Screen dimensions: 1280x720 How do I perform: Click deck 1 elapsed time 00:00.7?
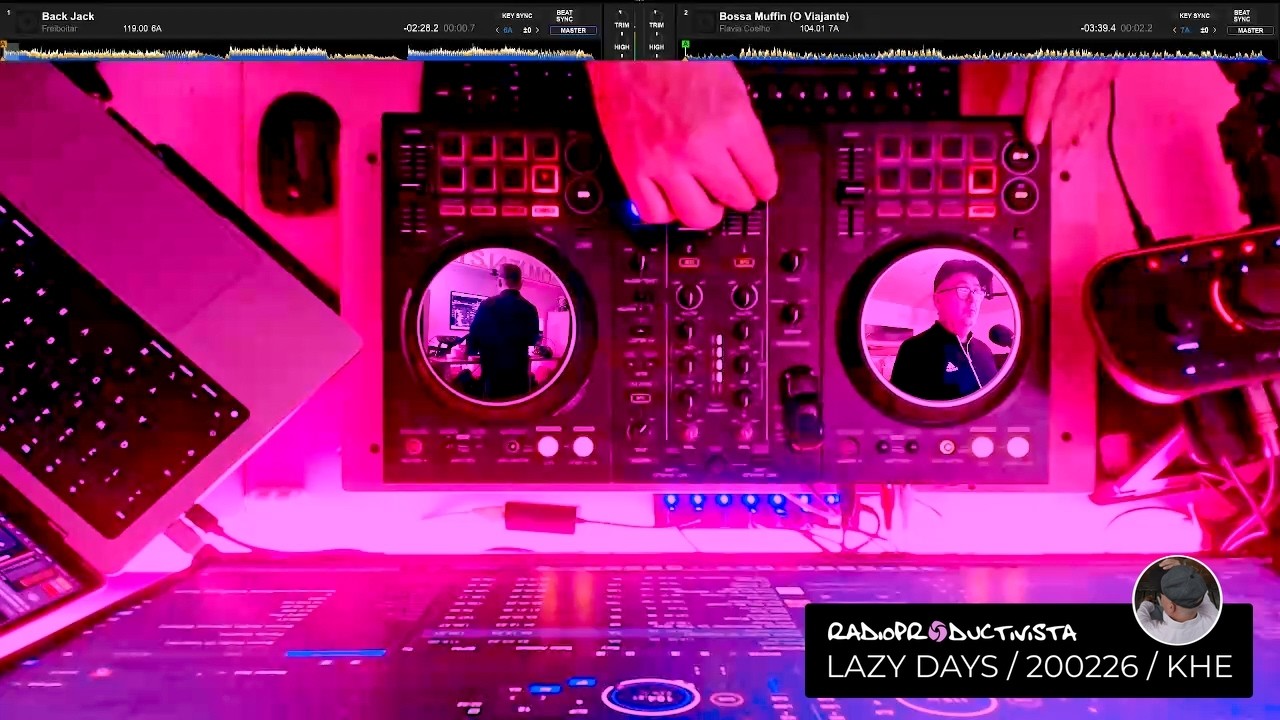pos(459,28)
